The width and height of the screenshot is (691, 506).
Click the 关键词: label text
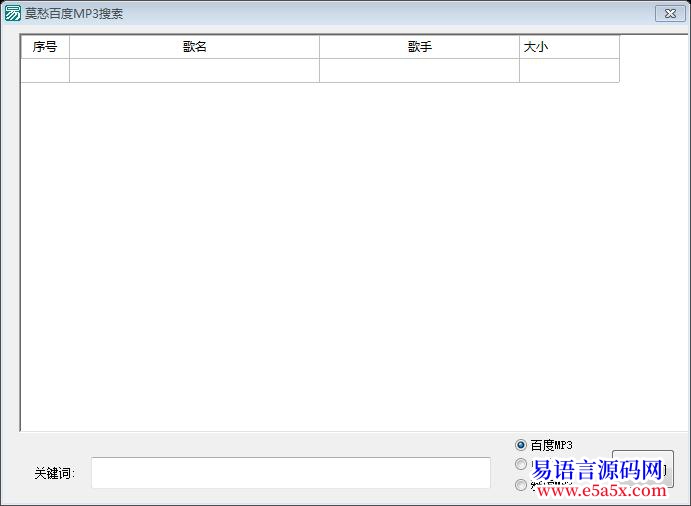coord(55,473)
